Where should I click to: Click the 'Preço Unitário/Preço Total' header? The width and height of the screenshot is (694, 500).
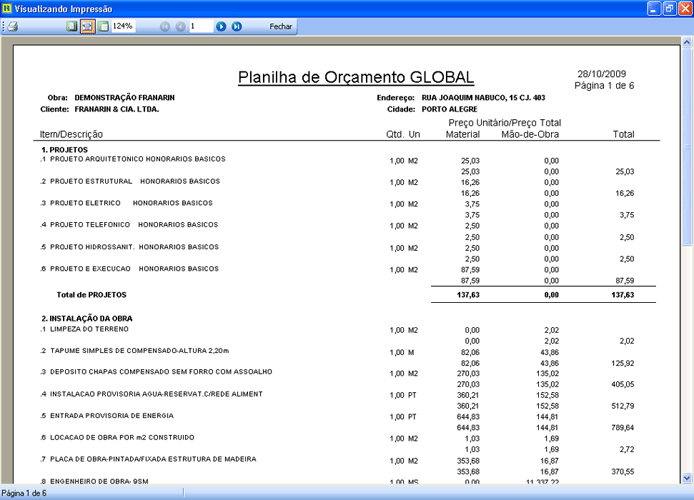tap(505, 123)
